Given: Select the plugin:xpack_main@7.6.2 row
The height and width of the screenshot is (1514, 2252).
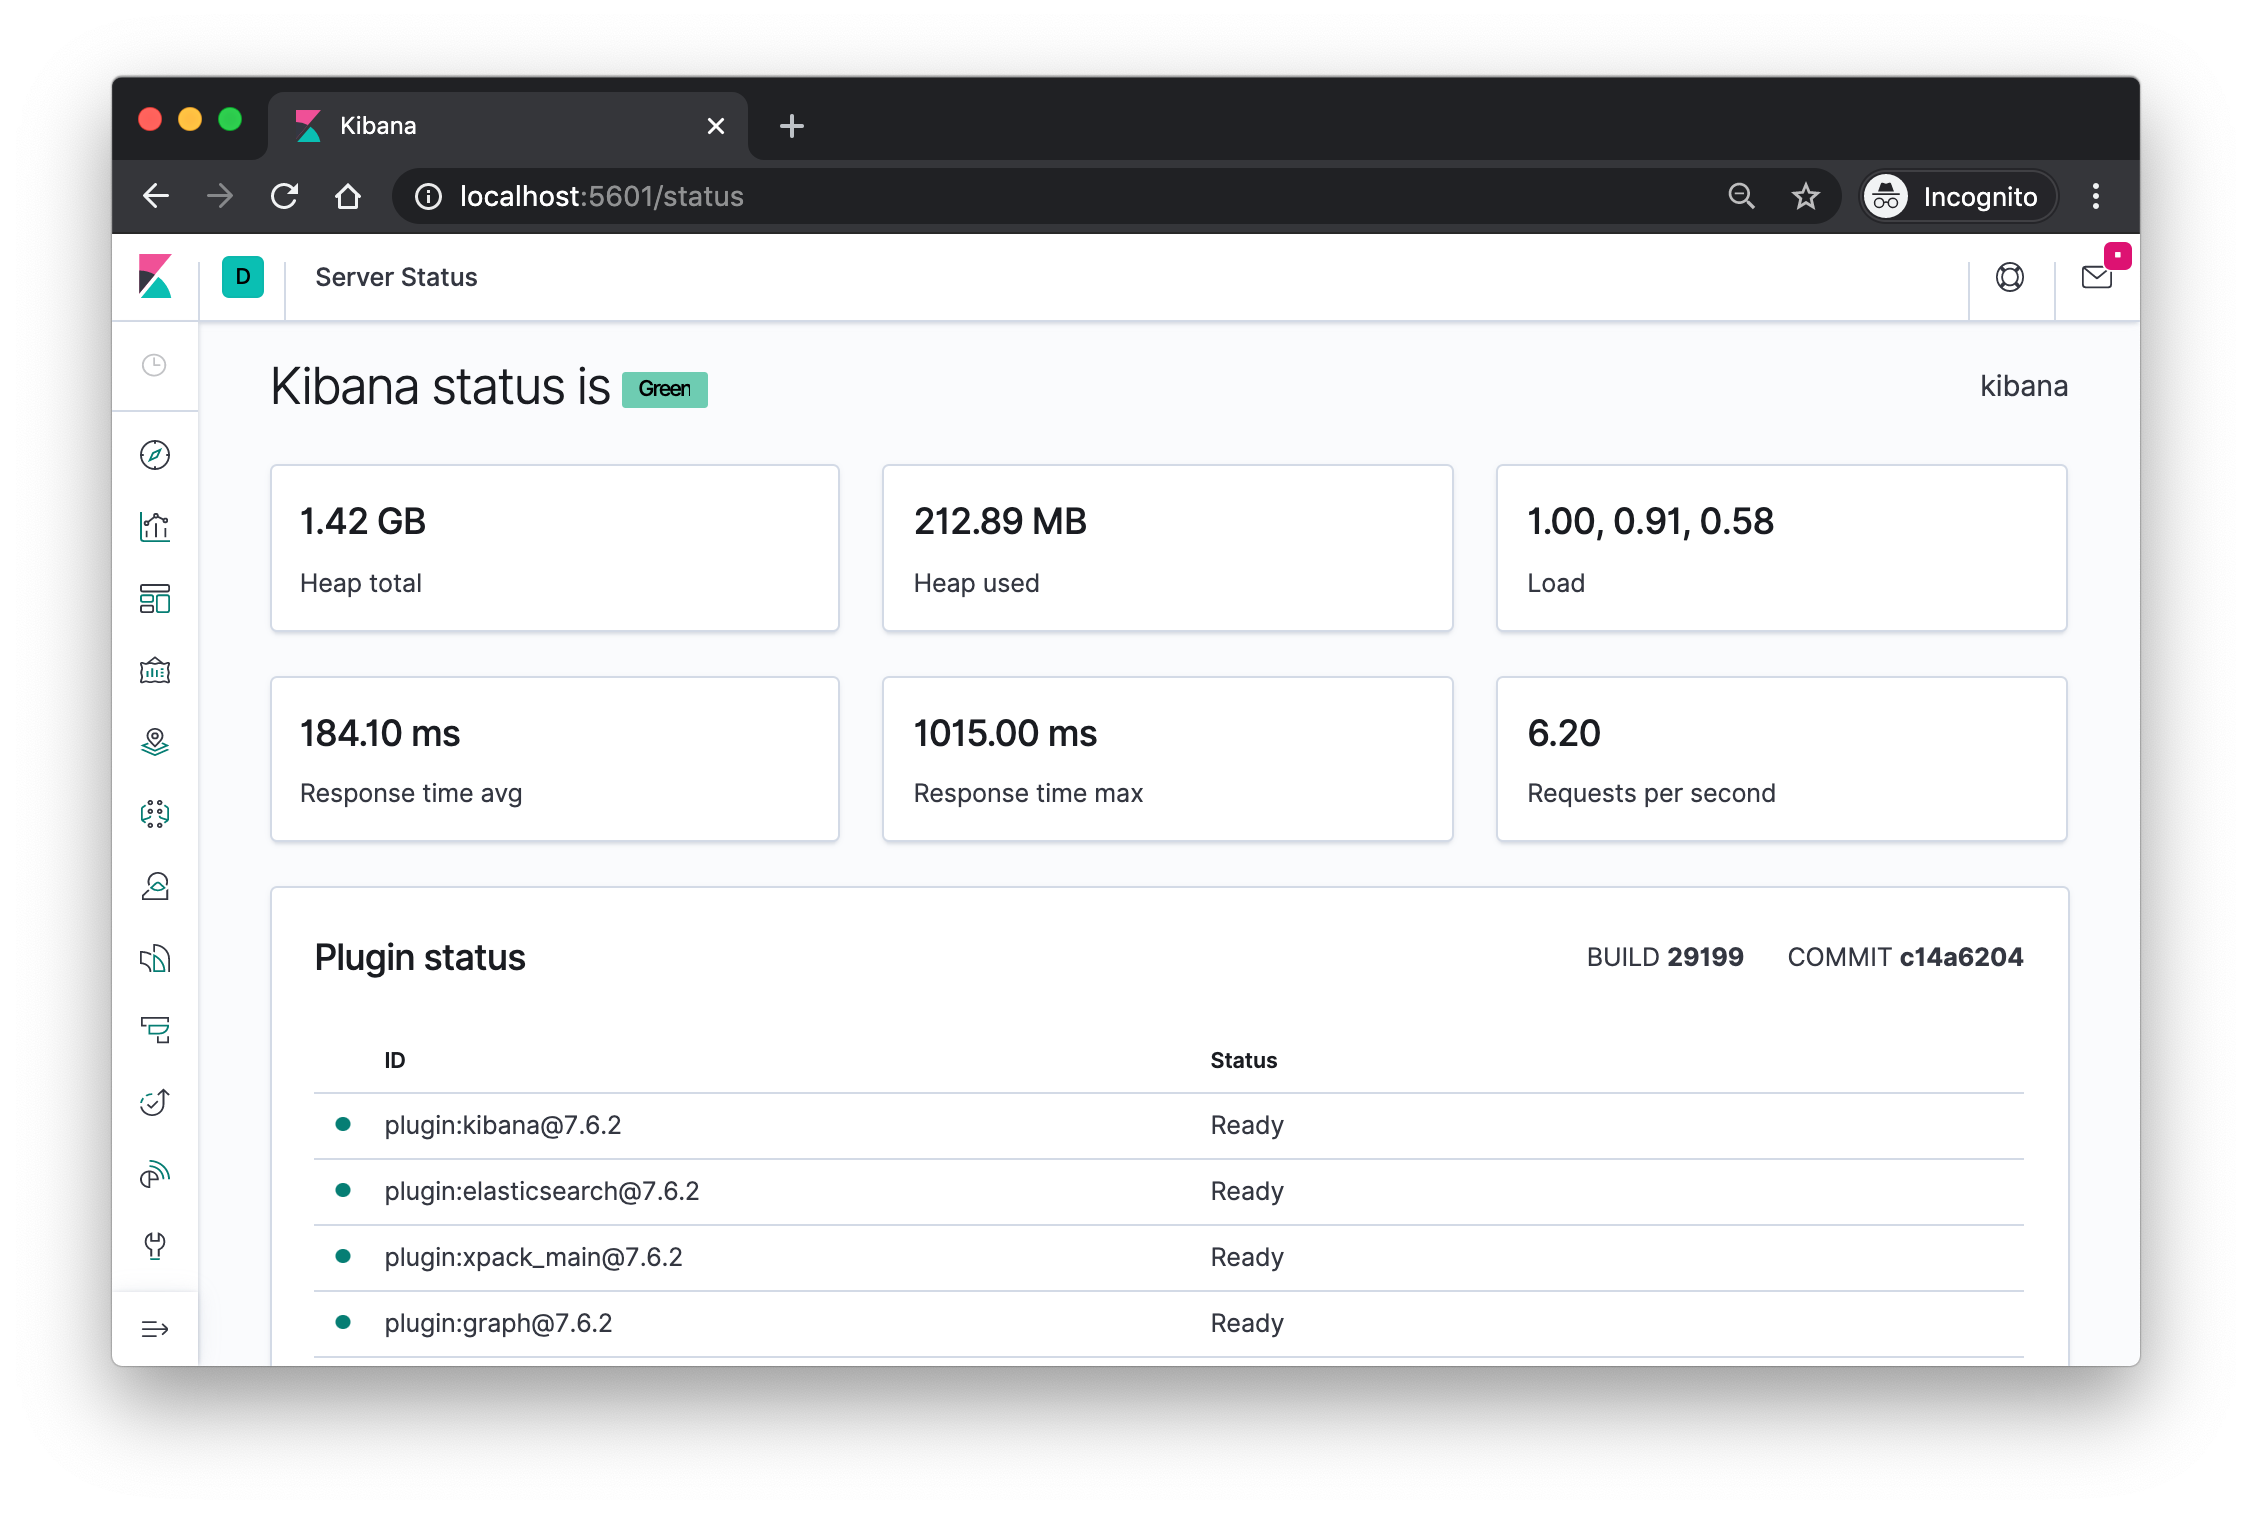Looking at the screenshot, I should tap(1169, 1258).
